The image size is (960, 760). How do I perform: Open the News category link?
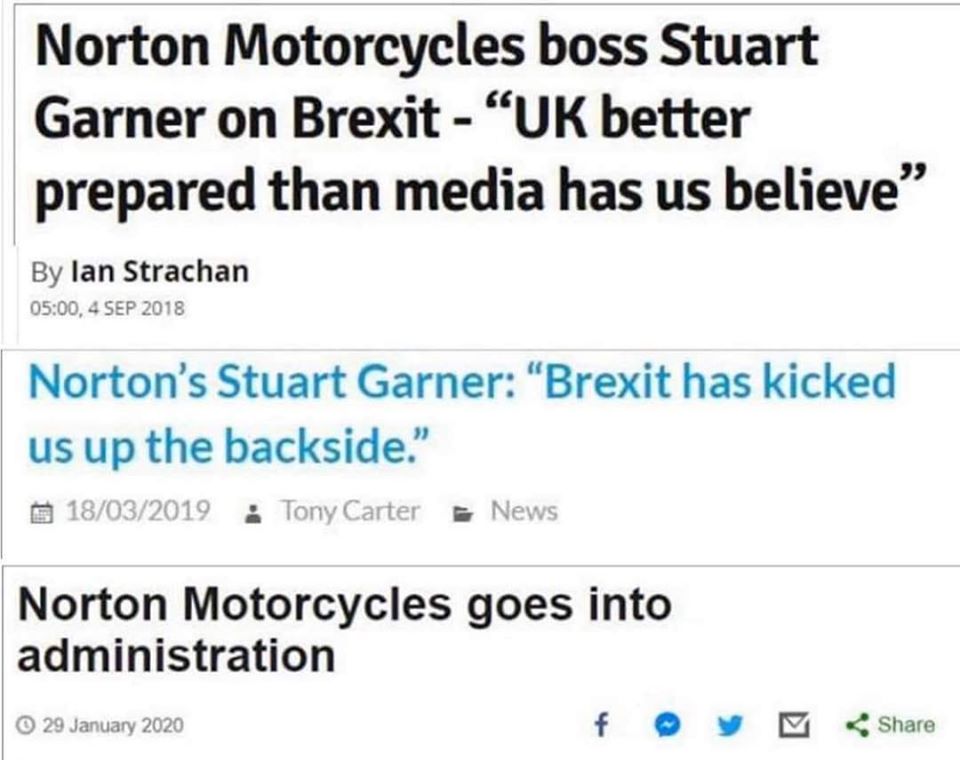coord(524,511)
